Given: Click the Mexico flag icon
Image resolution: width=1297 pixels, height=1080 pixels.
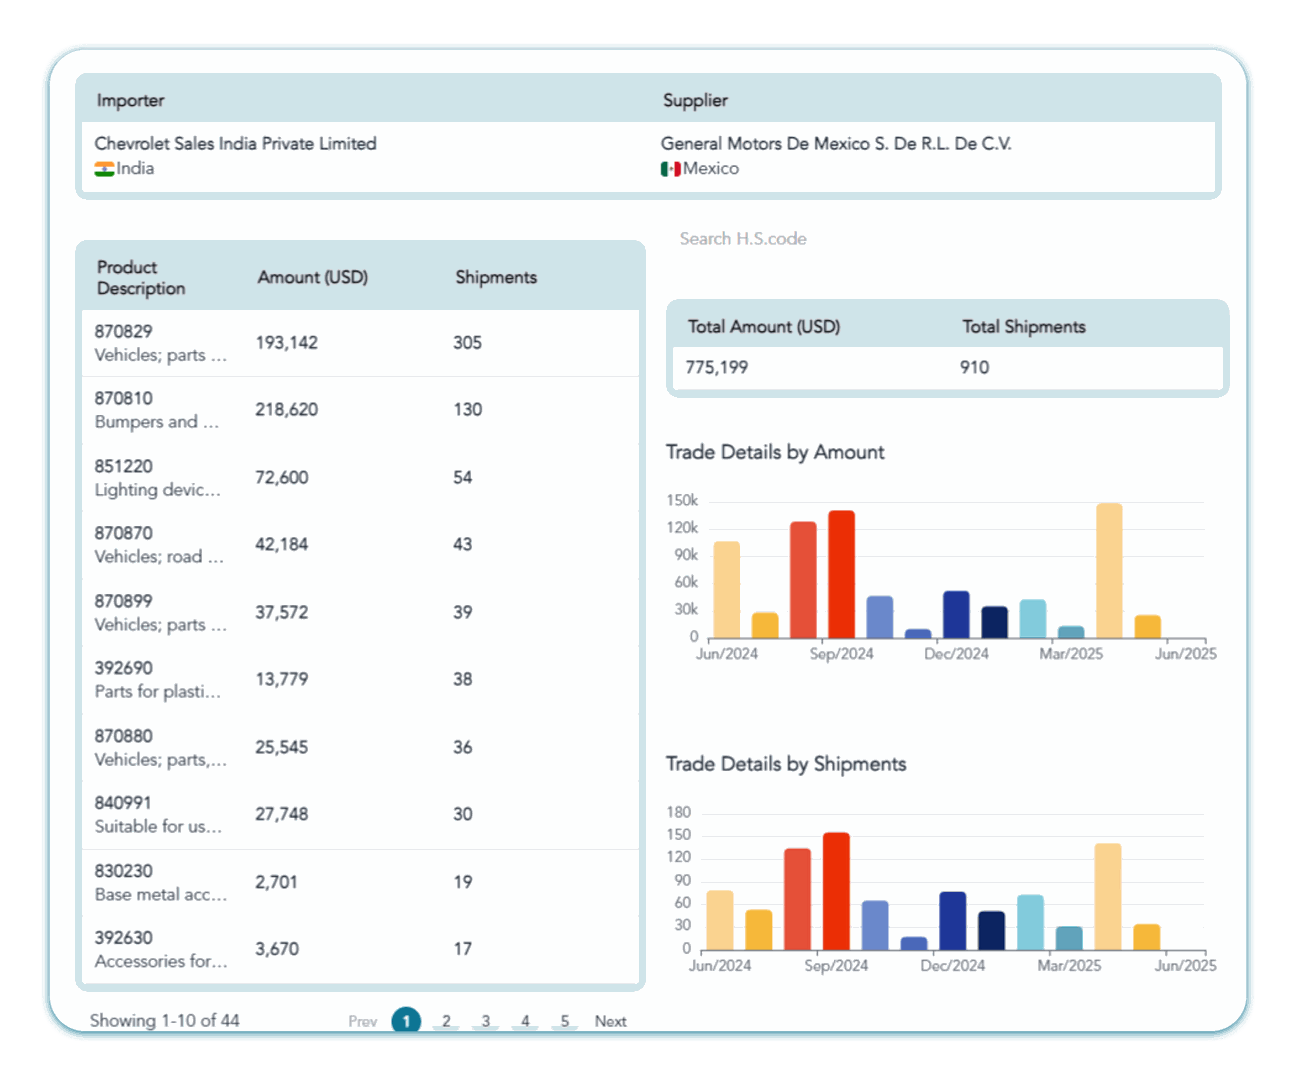Looking at the screenshot, I should (670, 169).
